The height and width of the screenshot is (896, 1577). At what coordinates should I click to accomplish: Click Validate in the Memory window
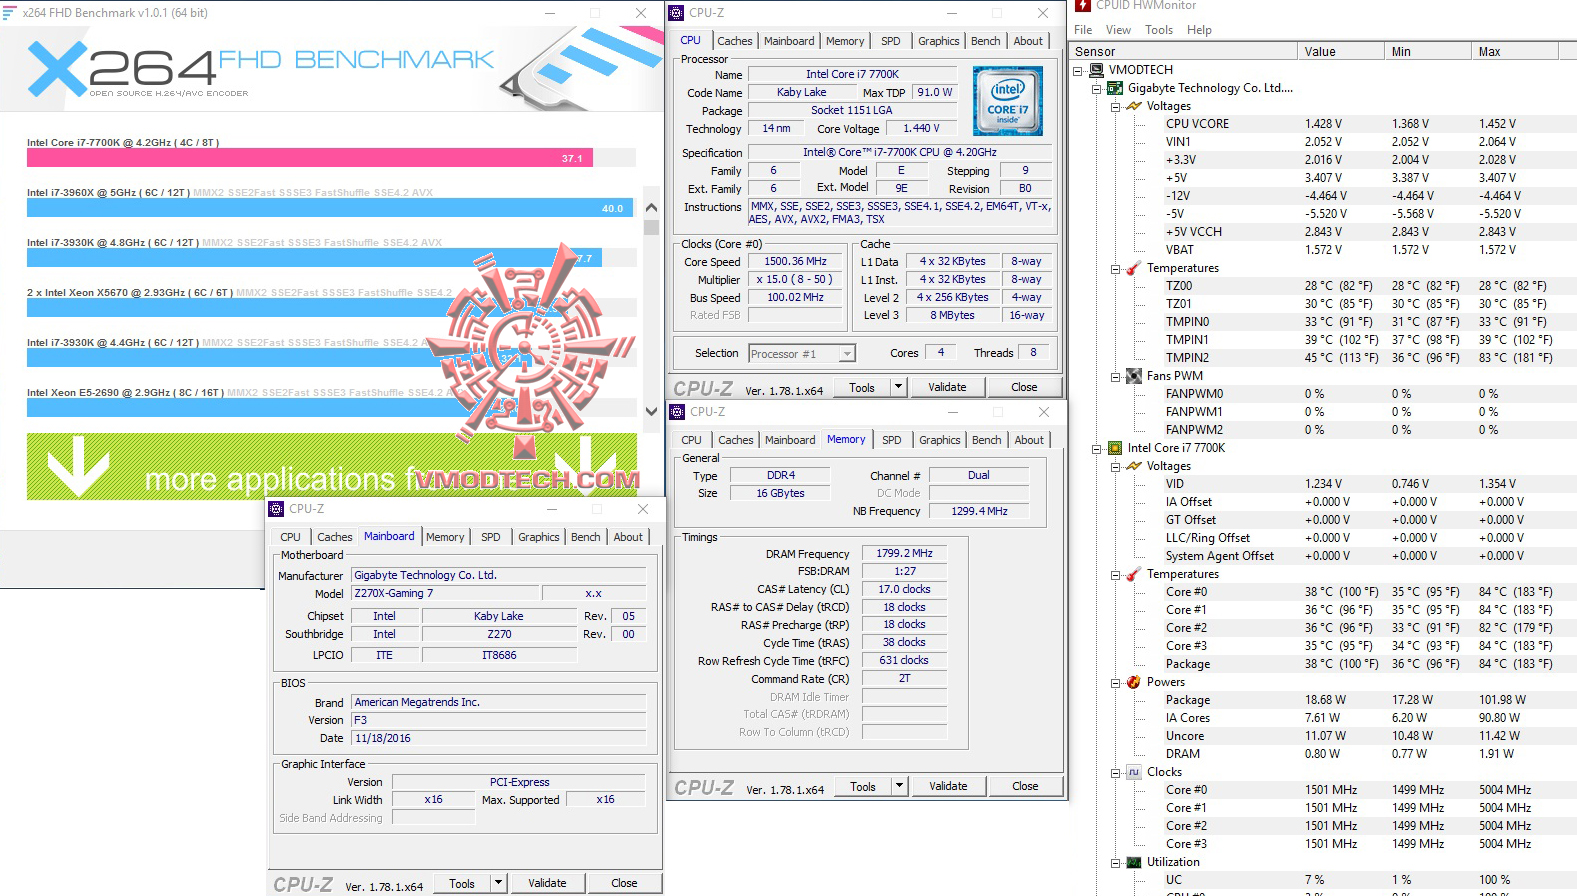tap(948, 786)
